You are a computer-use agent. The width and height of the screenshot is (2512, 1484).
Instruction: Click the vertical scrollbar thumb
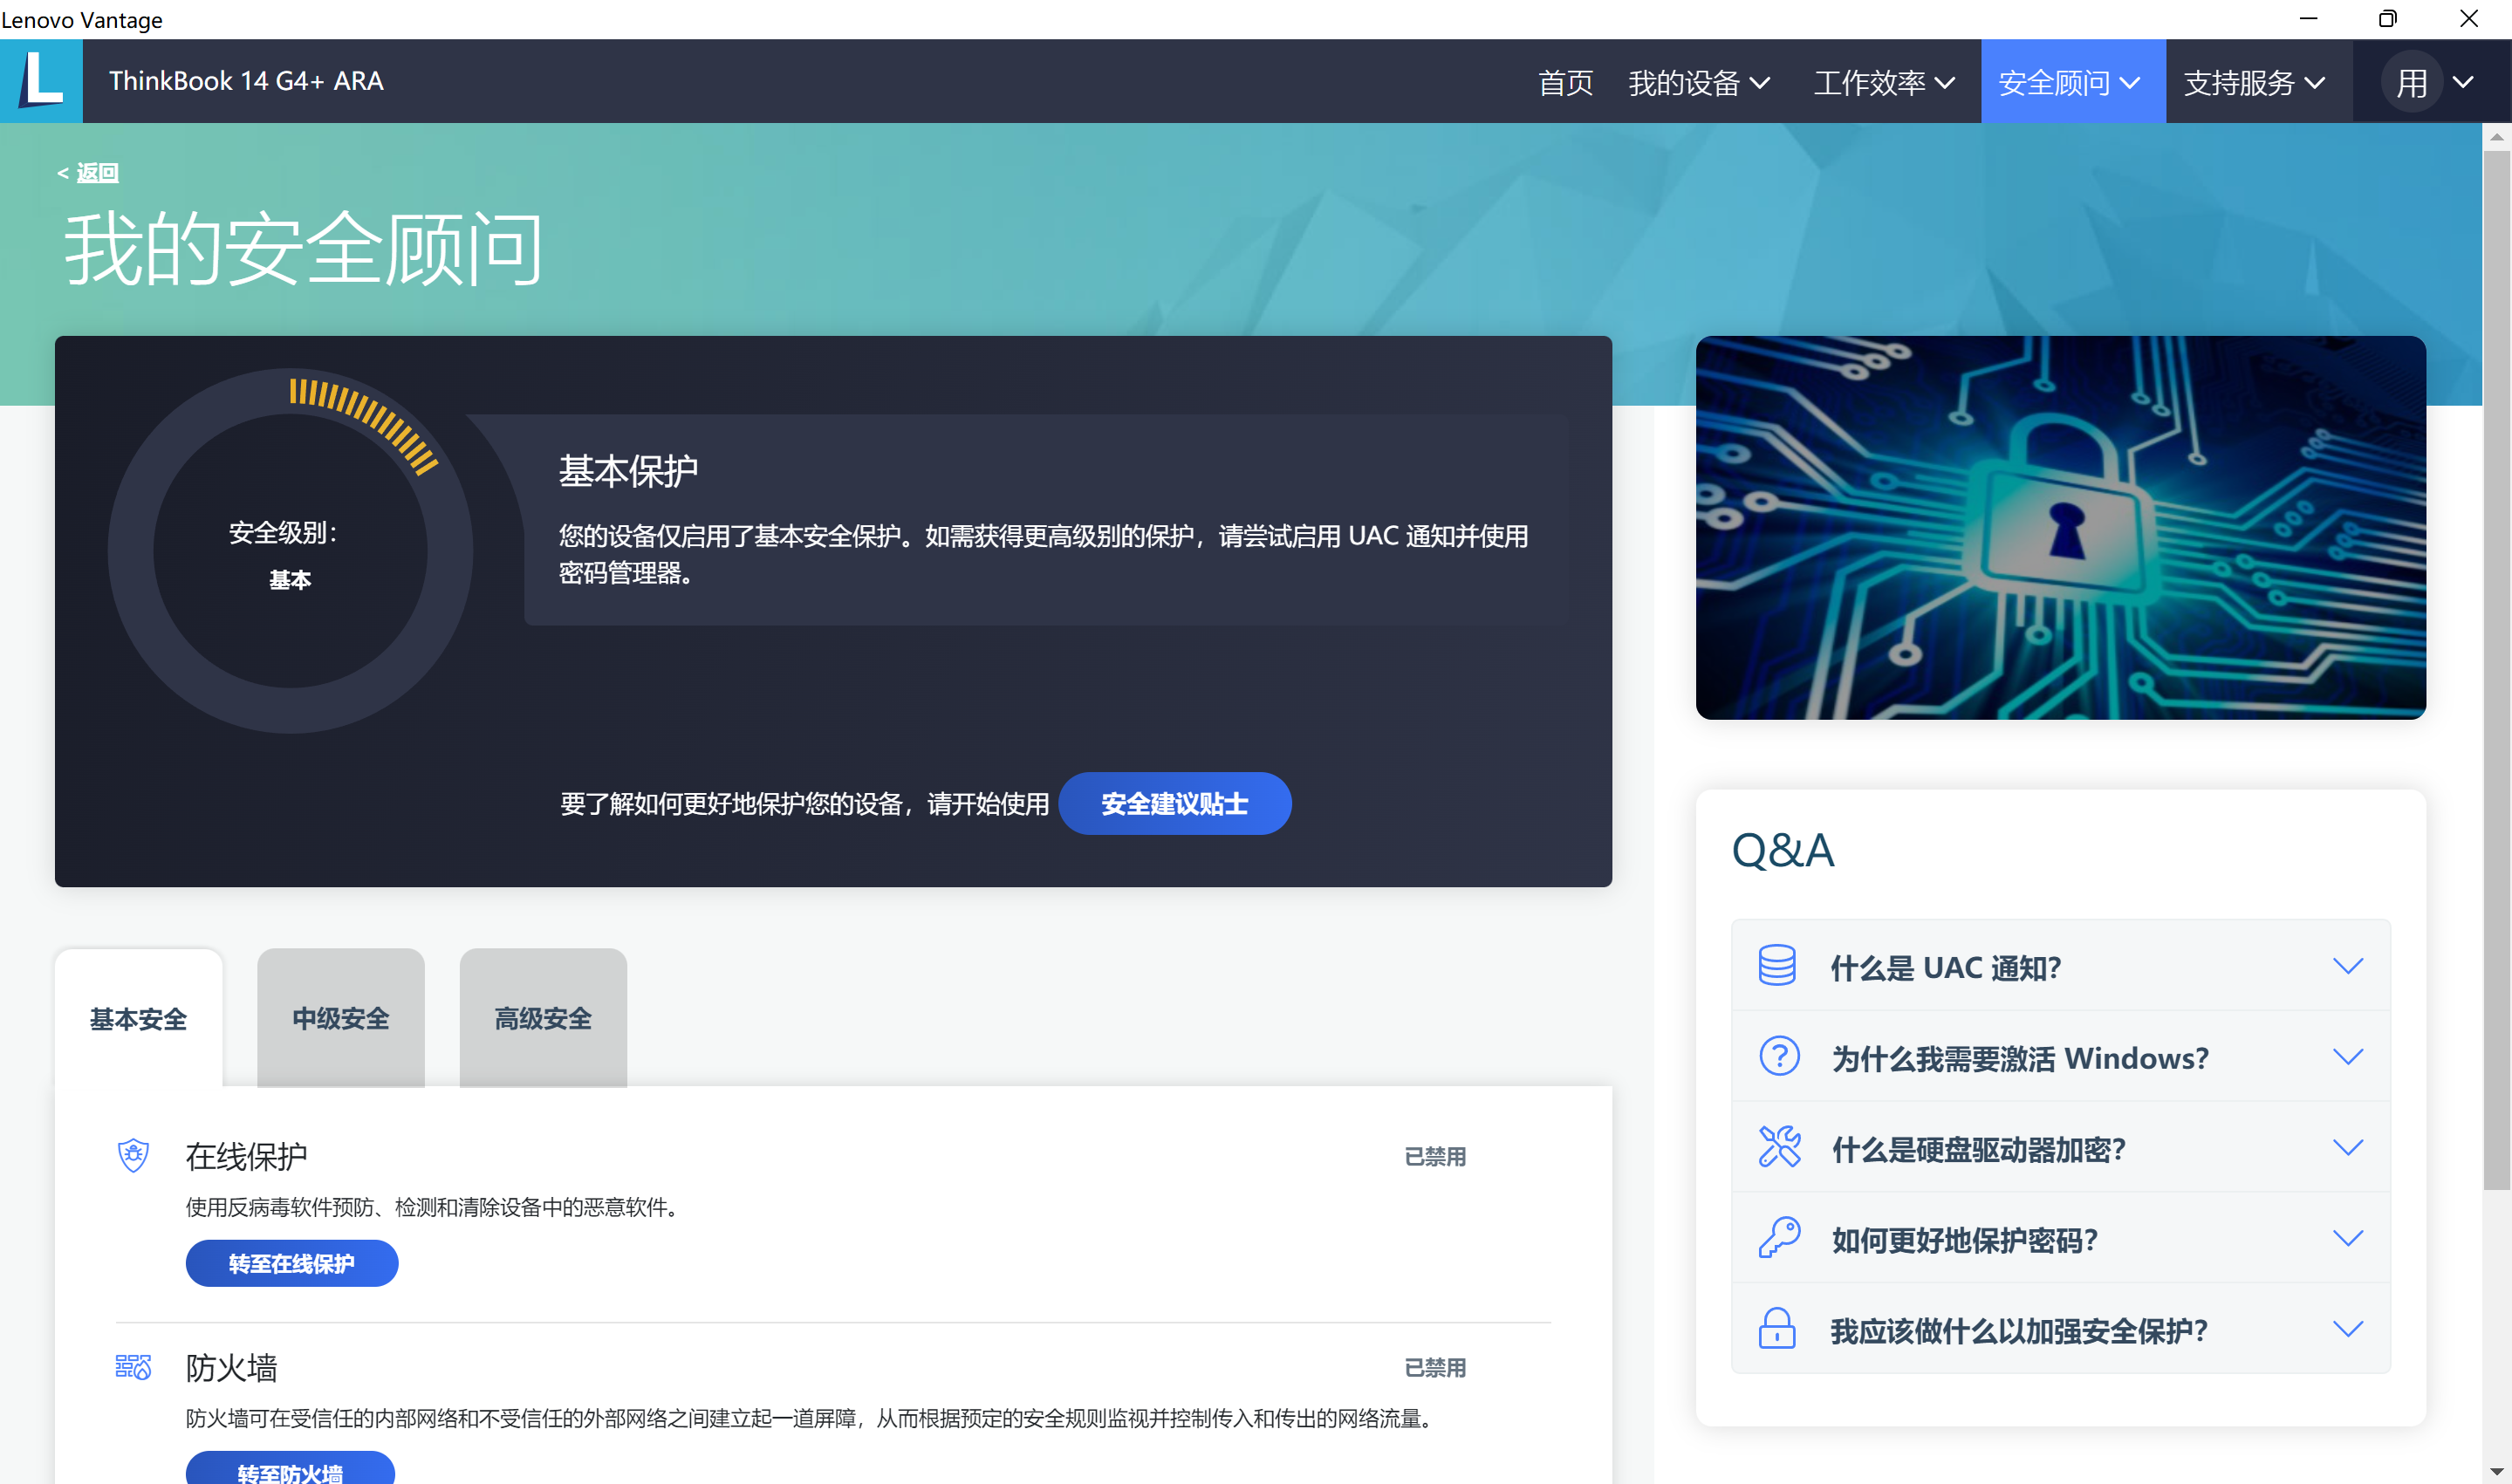2497,670
